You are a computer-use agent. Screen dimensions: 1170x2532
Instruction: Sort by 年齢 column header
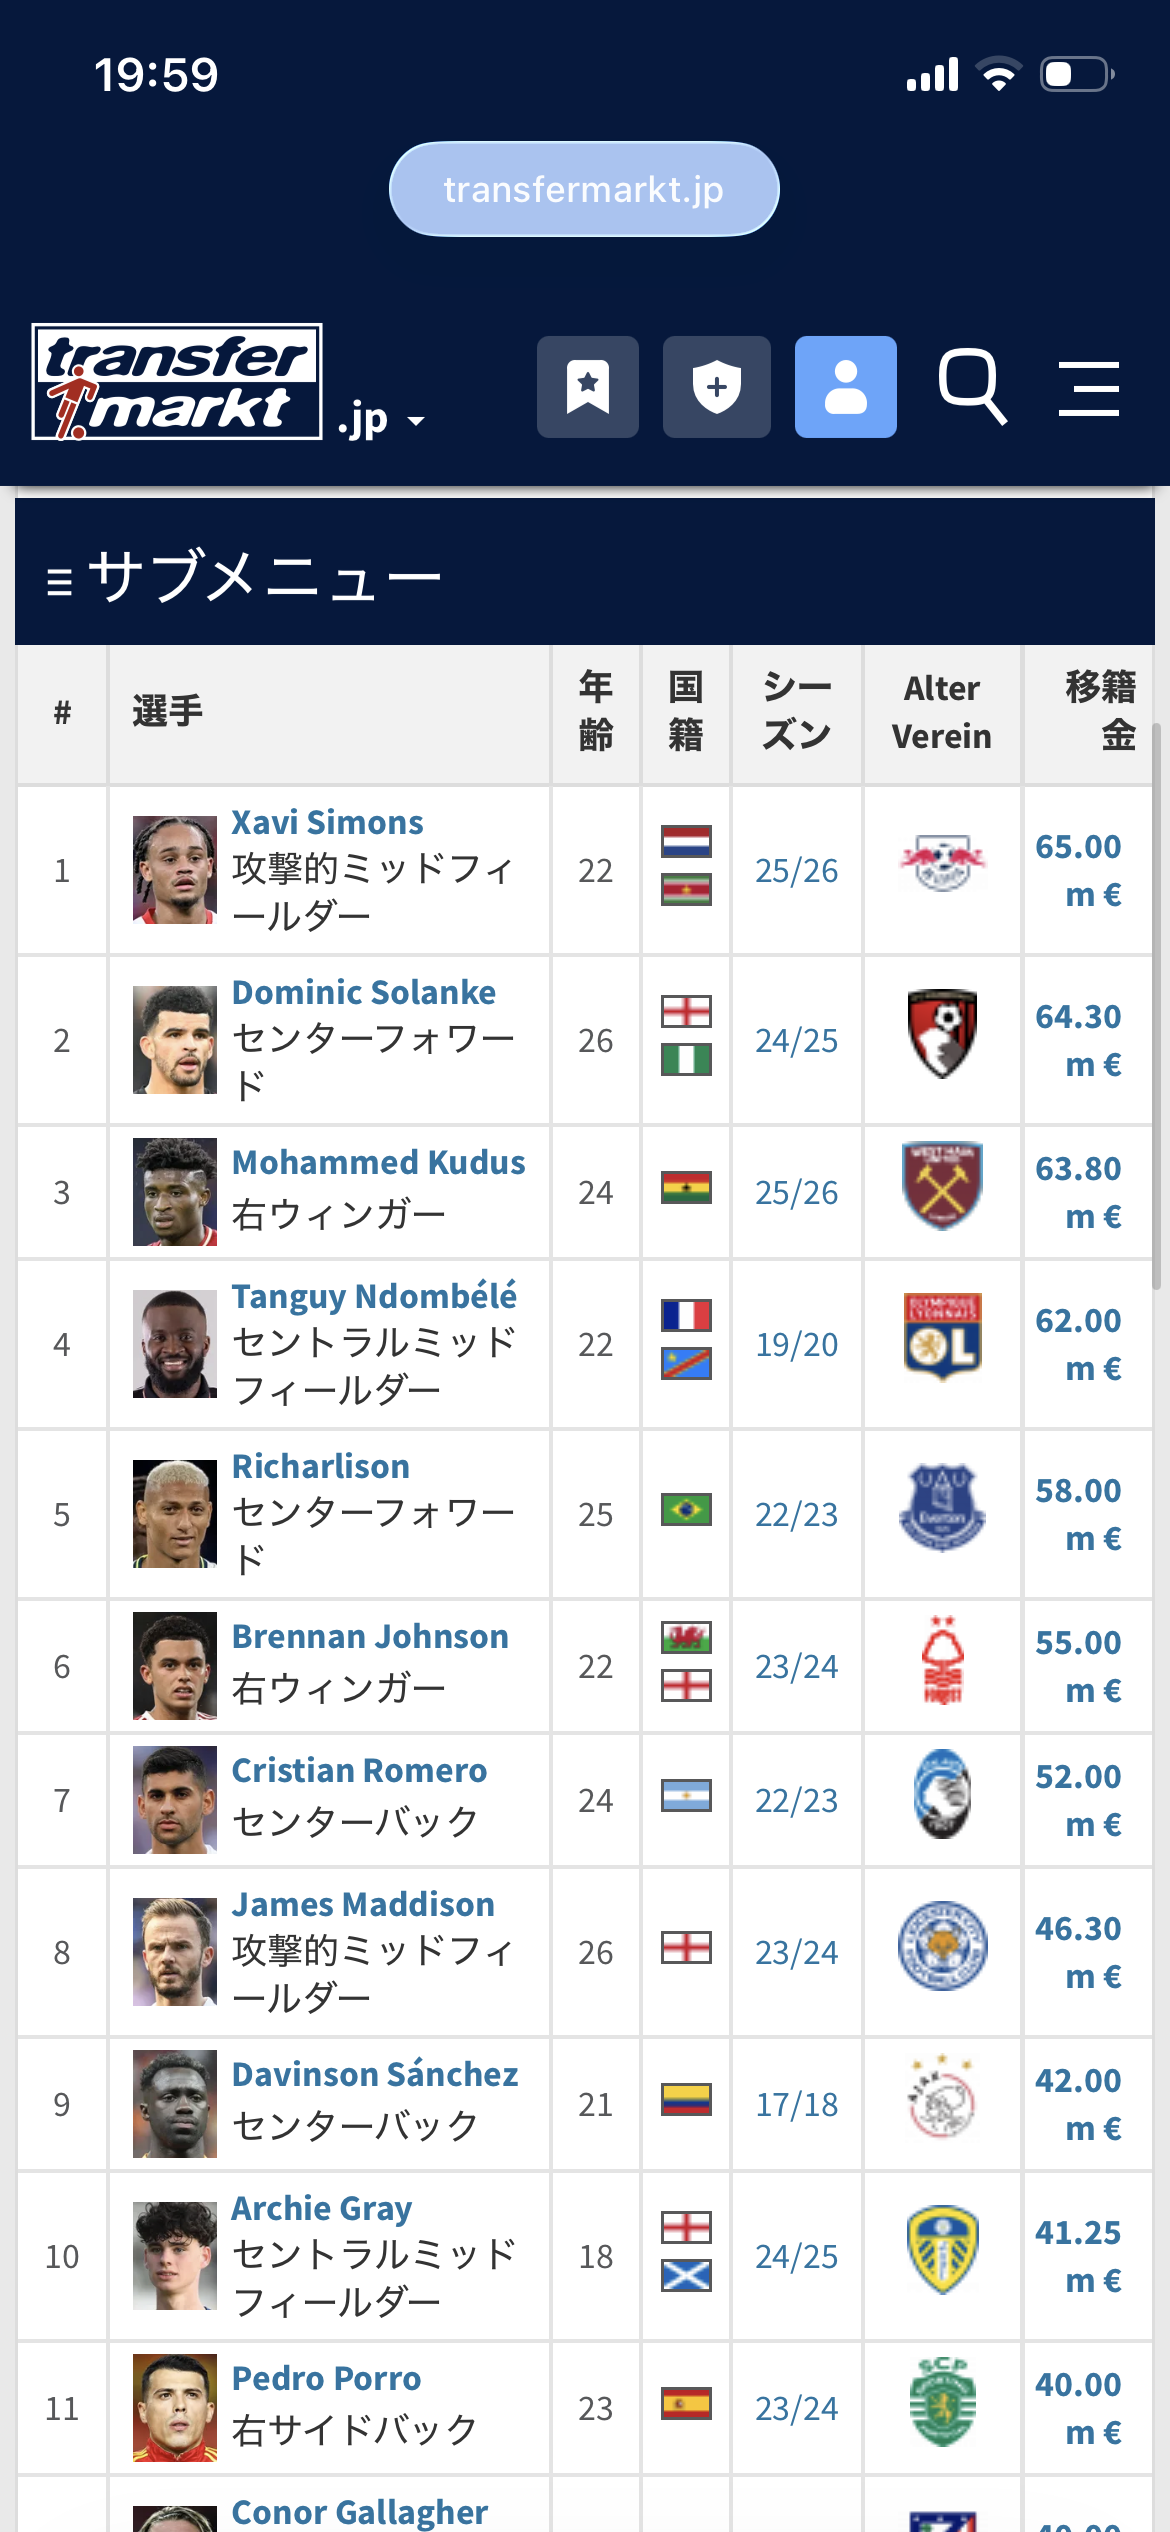tap(595, 711)
